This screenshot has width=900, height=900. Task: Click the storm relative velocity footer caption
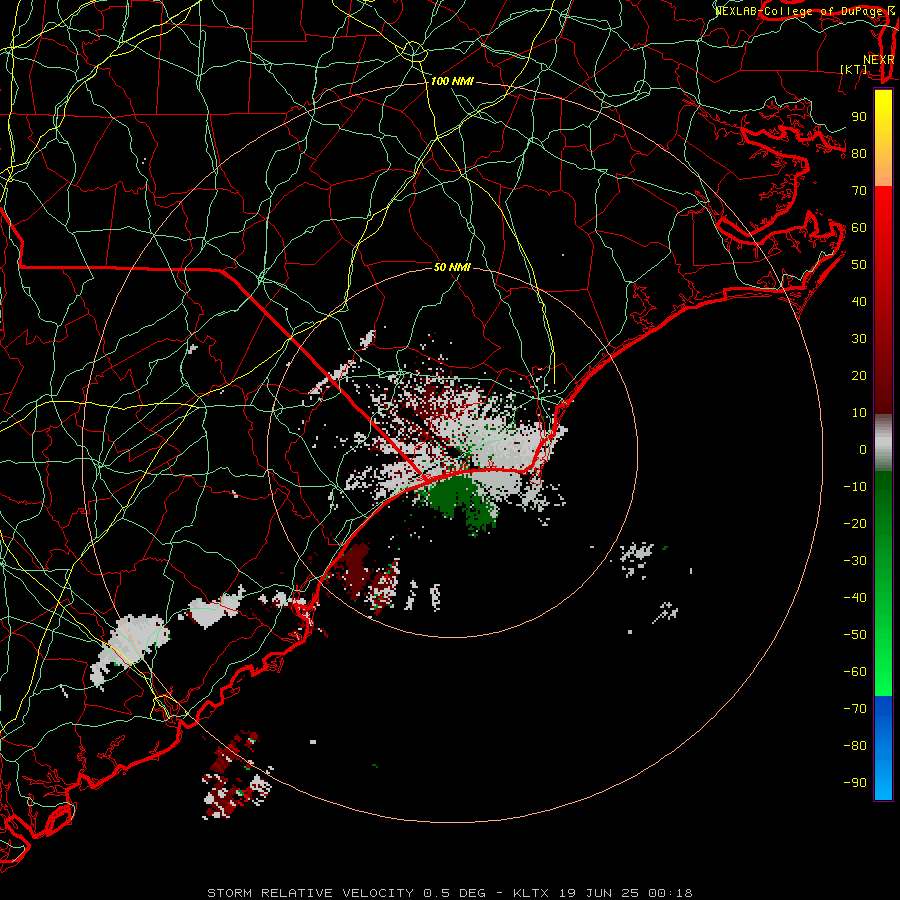450,893
